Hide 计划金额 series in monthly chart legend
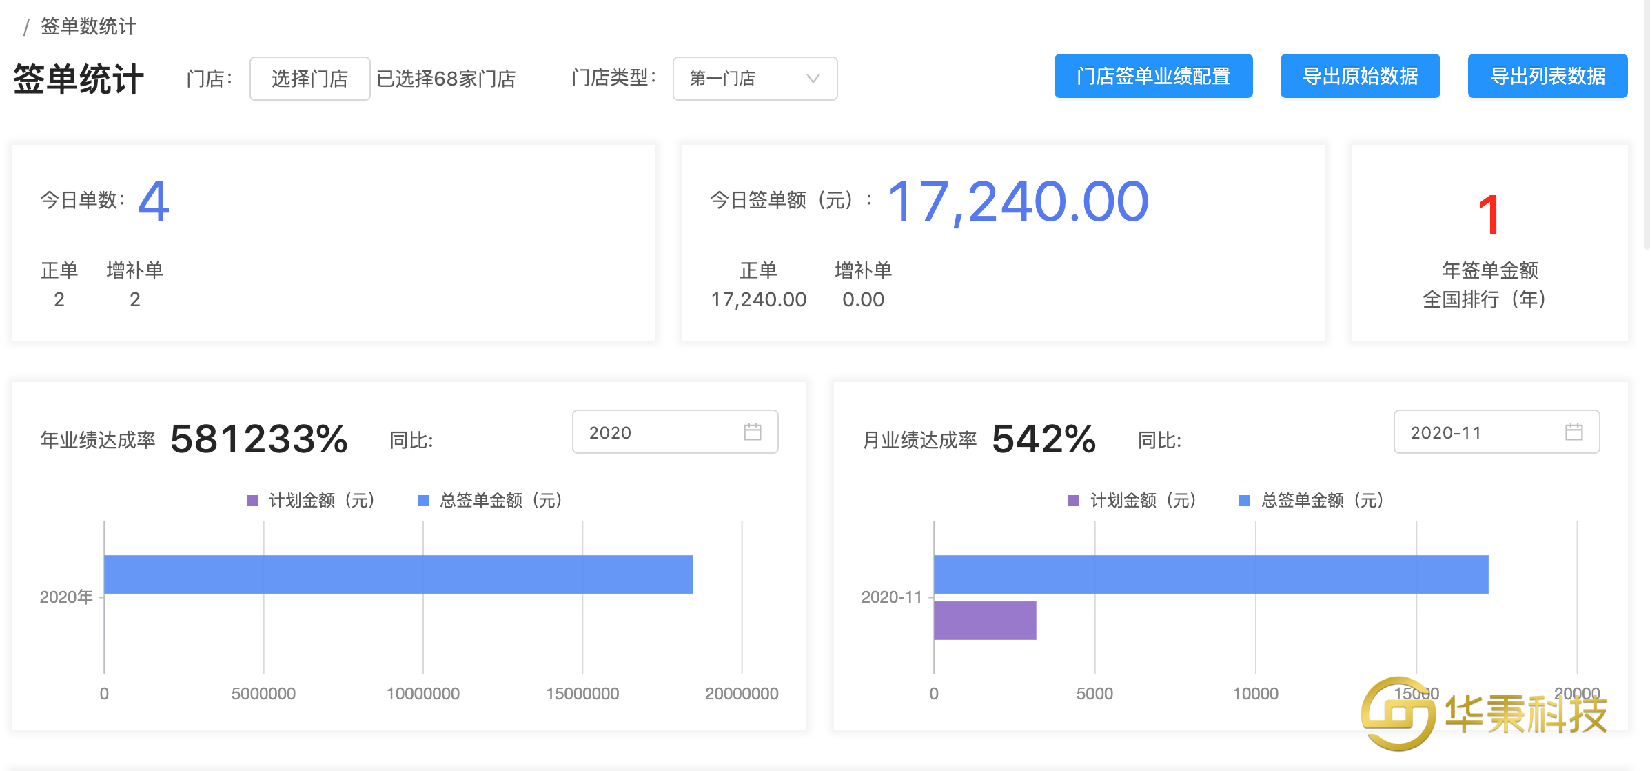This screenshot has height=771, width=1651. [x=1132, y=500]
